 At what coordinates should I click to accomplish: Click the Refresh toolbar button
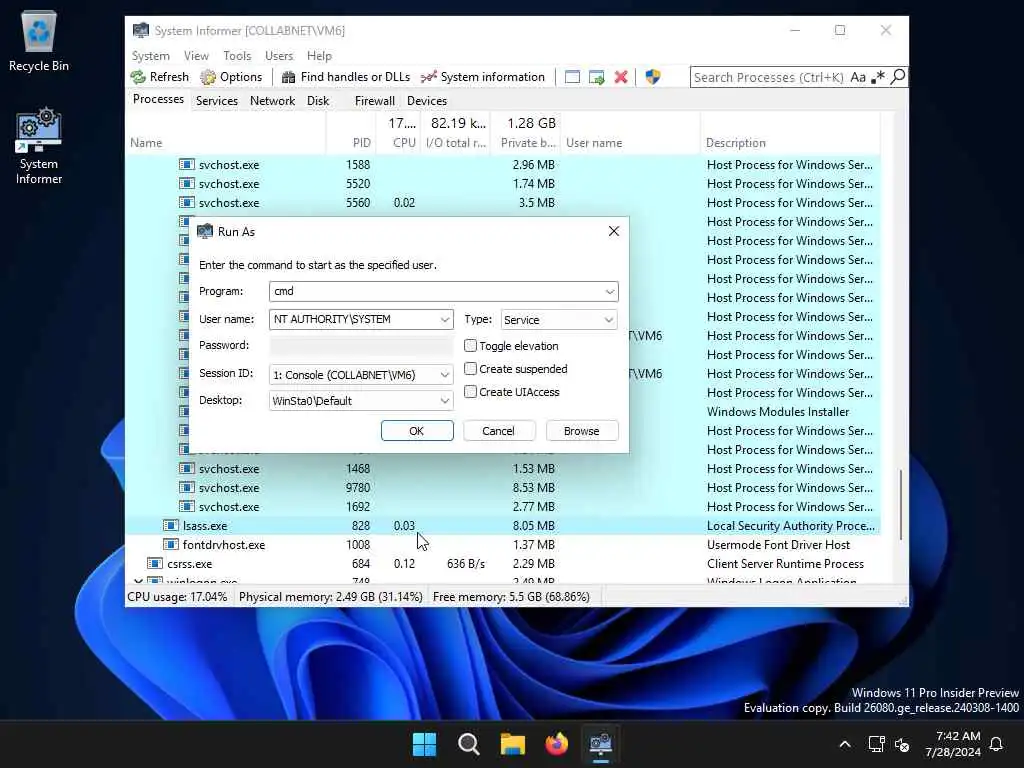(160, 77)
